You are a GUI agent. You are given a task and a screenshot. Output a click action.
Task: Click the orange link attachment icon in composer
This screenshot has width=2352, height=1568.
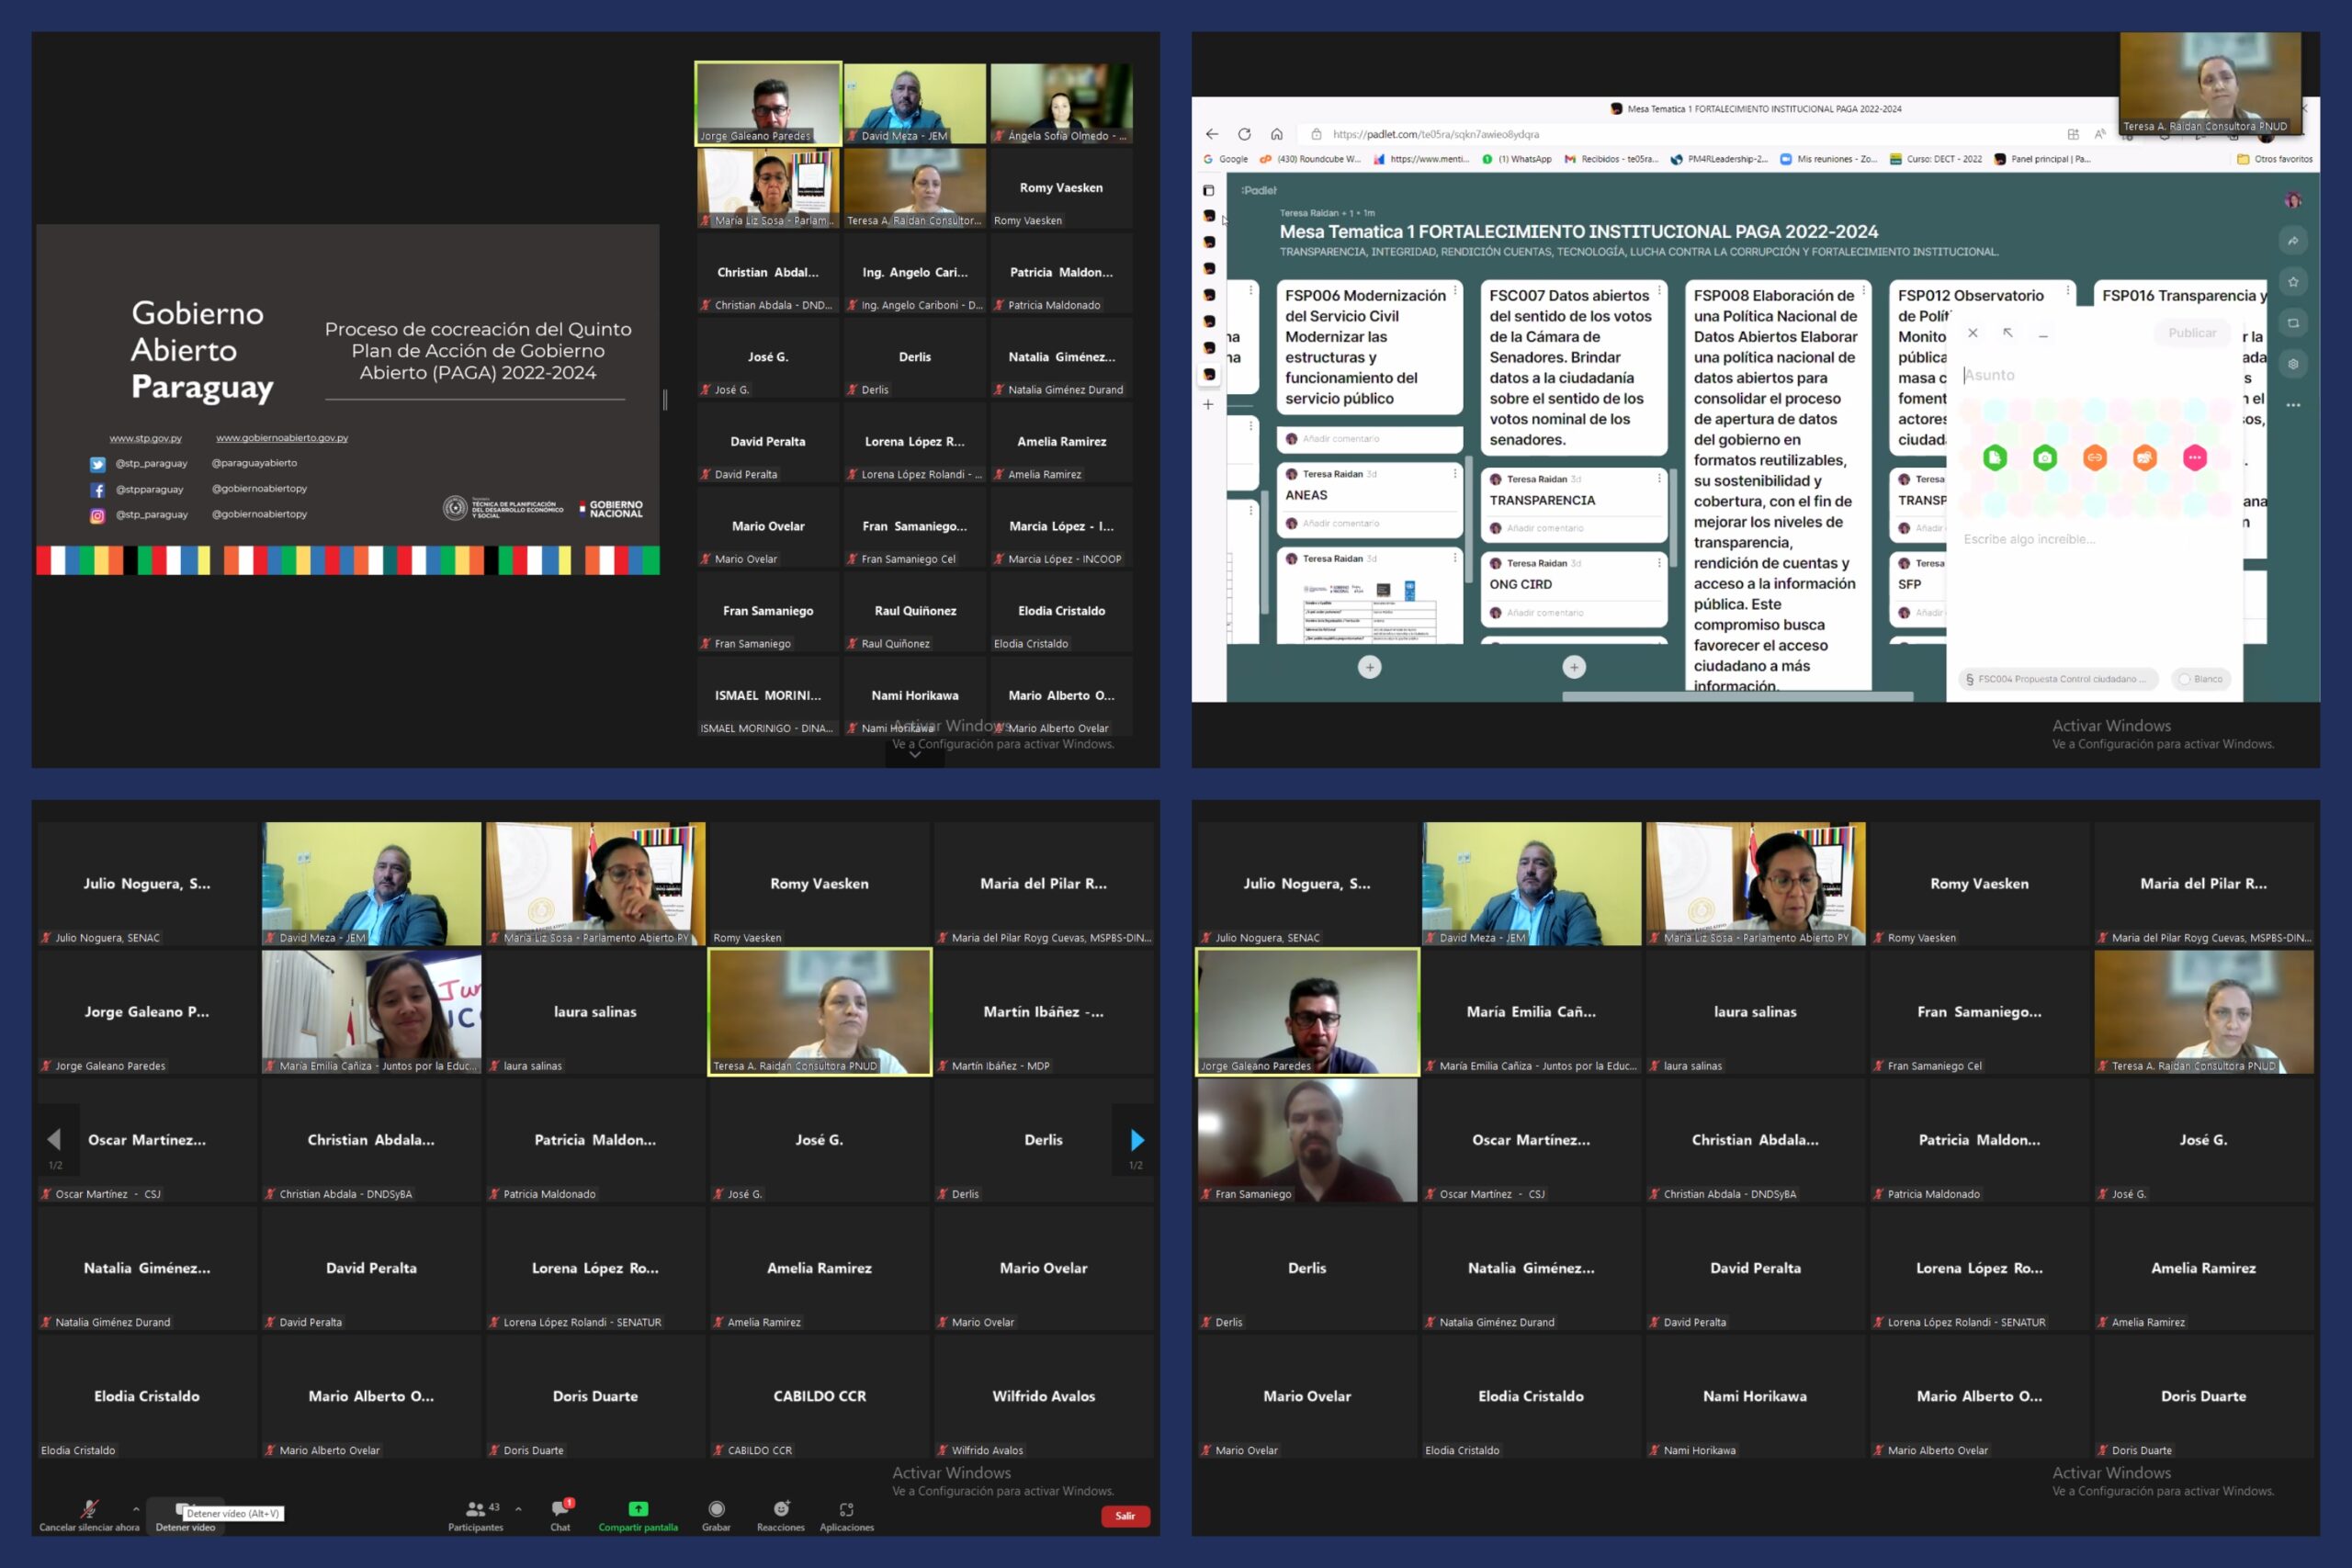tap(2095, 458)
